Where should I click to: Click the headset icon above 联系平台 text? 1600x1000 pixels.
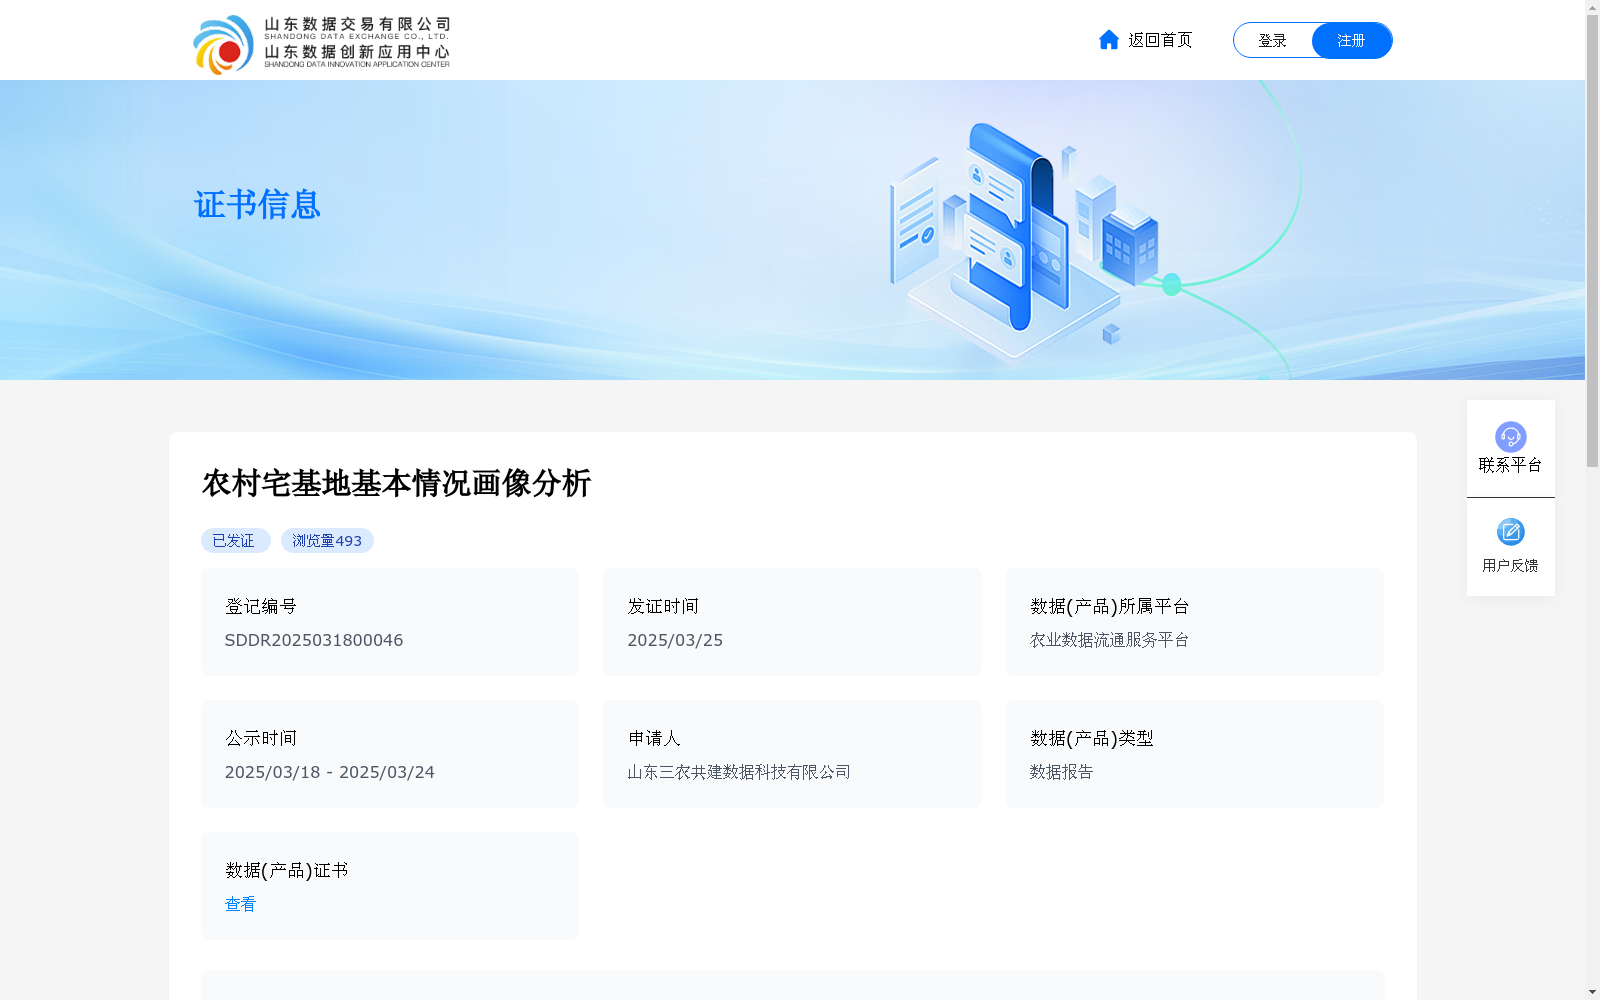(x=1510, y=436)
